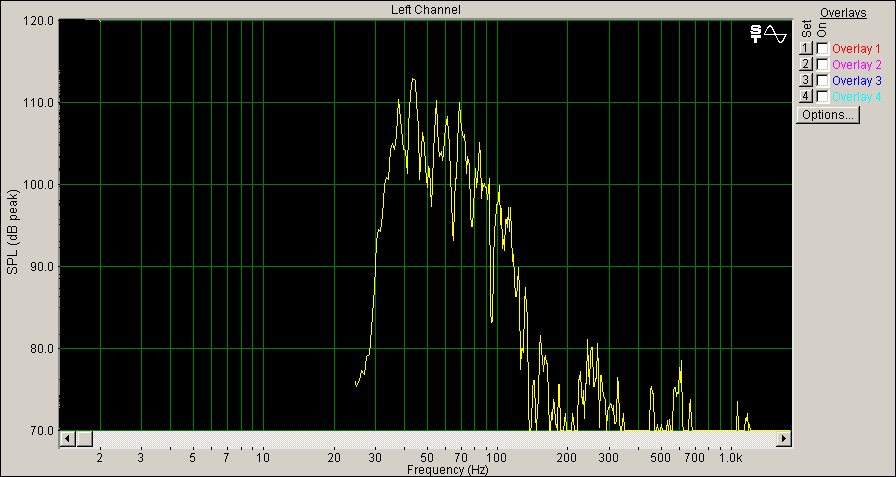Click the 80.0 value on the SPL axis
896x477 pixels.
43,348
